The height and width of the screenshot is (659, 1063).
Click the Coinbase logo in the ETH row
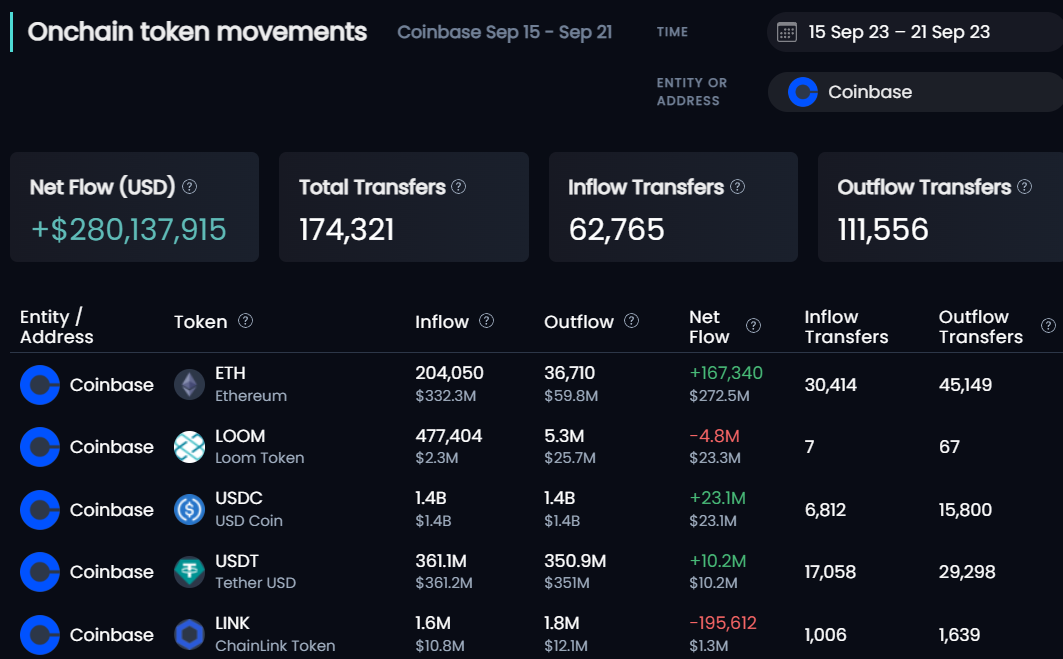pyautogui.click(x=40, y=385)
